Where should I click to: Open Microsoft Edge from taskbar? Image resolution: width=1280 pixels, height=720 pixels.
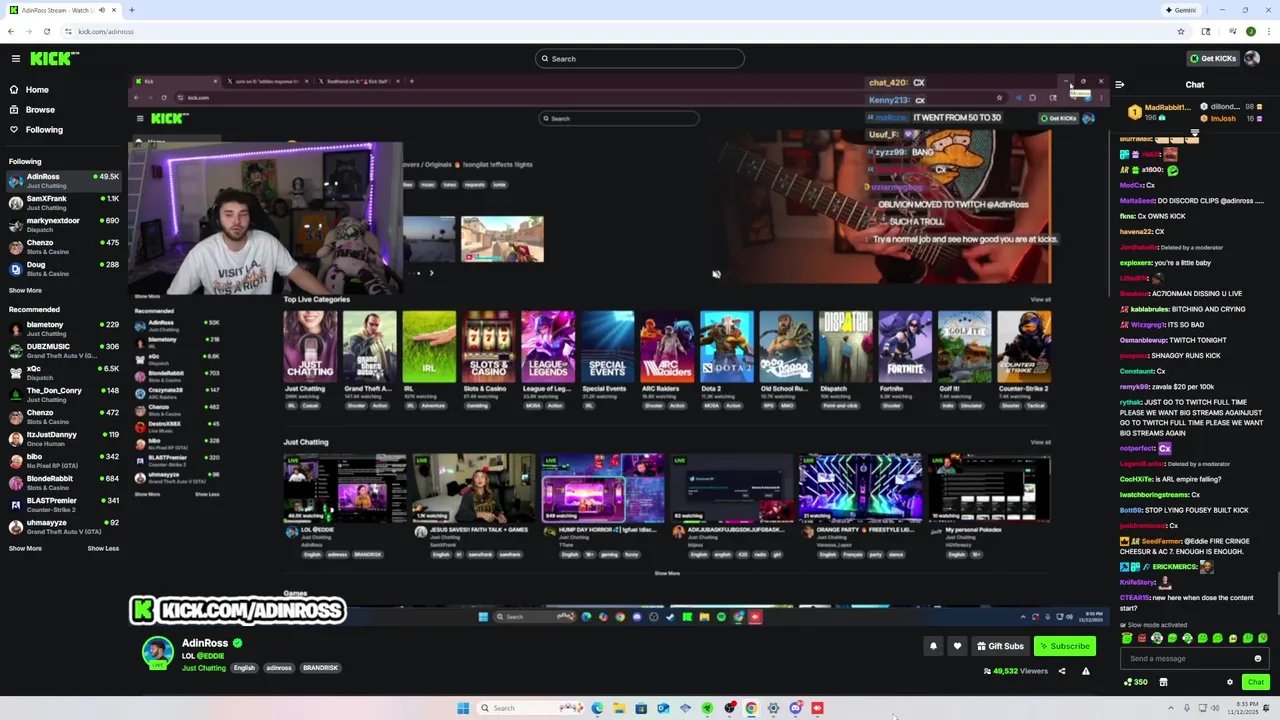[x=597, y=708]
